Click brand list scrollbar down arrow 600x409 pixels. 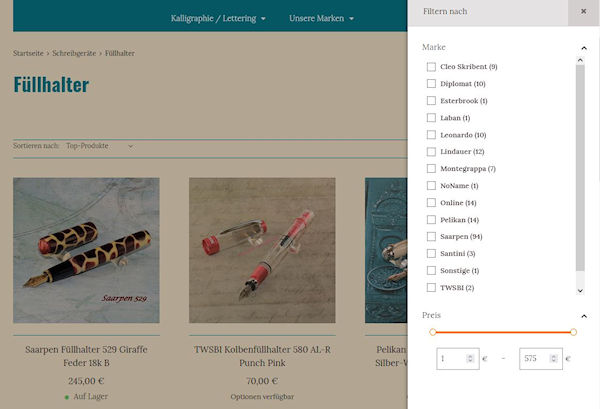click(580, 291)
